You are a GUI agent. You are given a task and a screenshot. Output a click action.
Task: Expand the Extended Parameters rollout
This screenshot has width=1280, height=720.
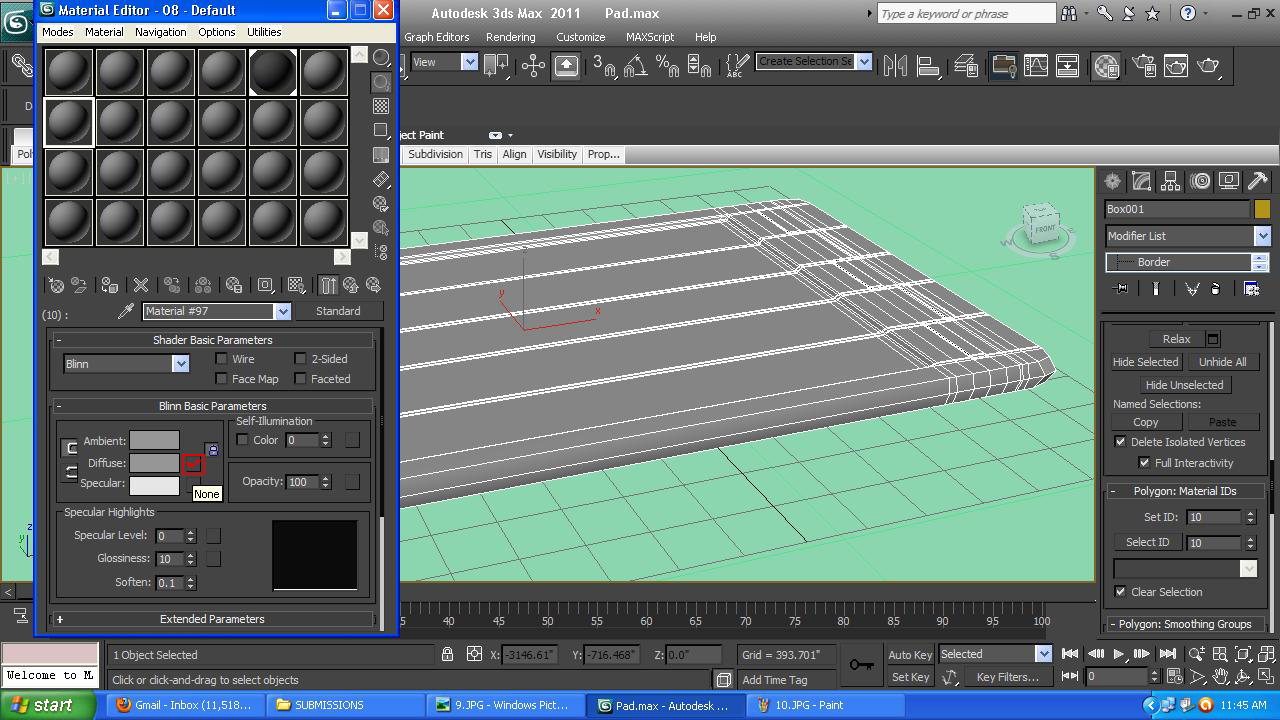(x=212, y=619)
